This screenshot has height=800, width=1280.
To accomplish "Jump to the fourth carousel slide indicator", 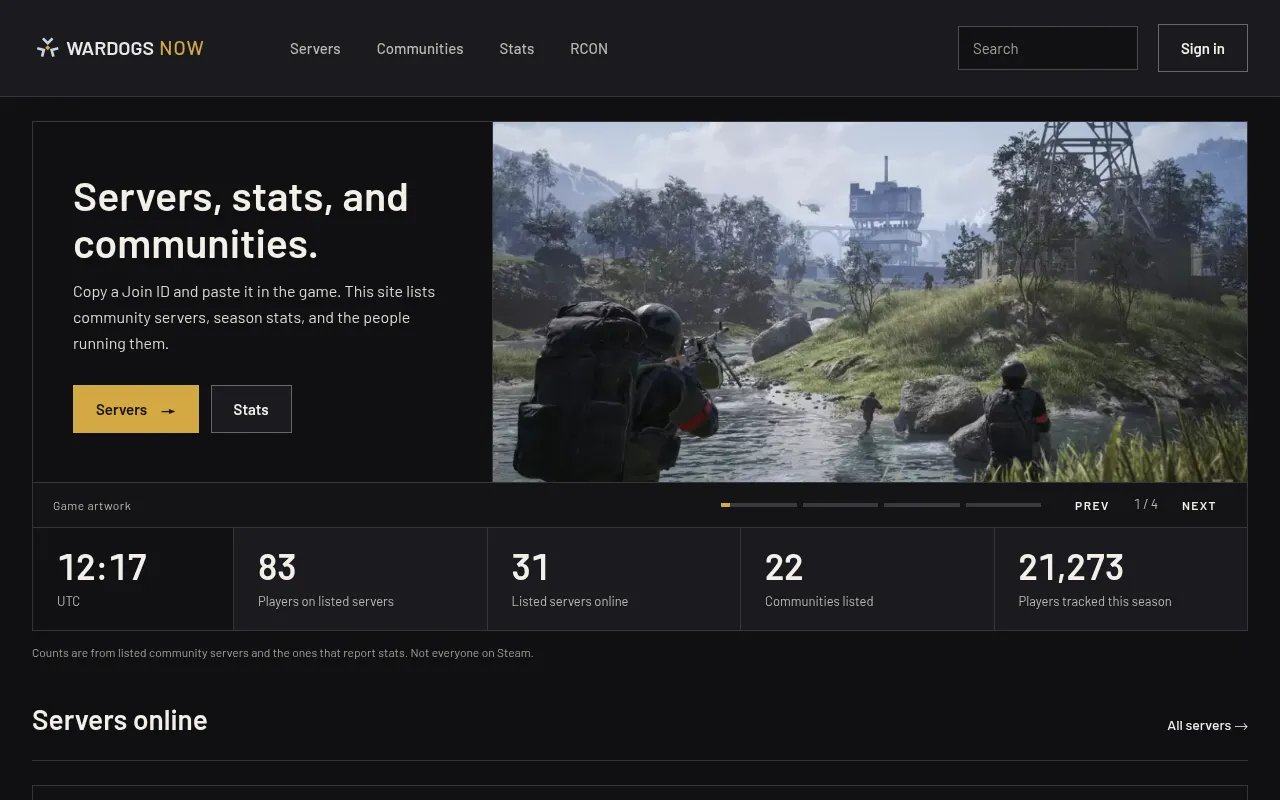I will pos(1003,505).
